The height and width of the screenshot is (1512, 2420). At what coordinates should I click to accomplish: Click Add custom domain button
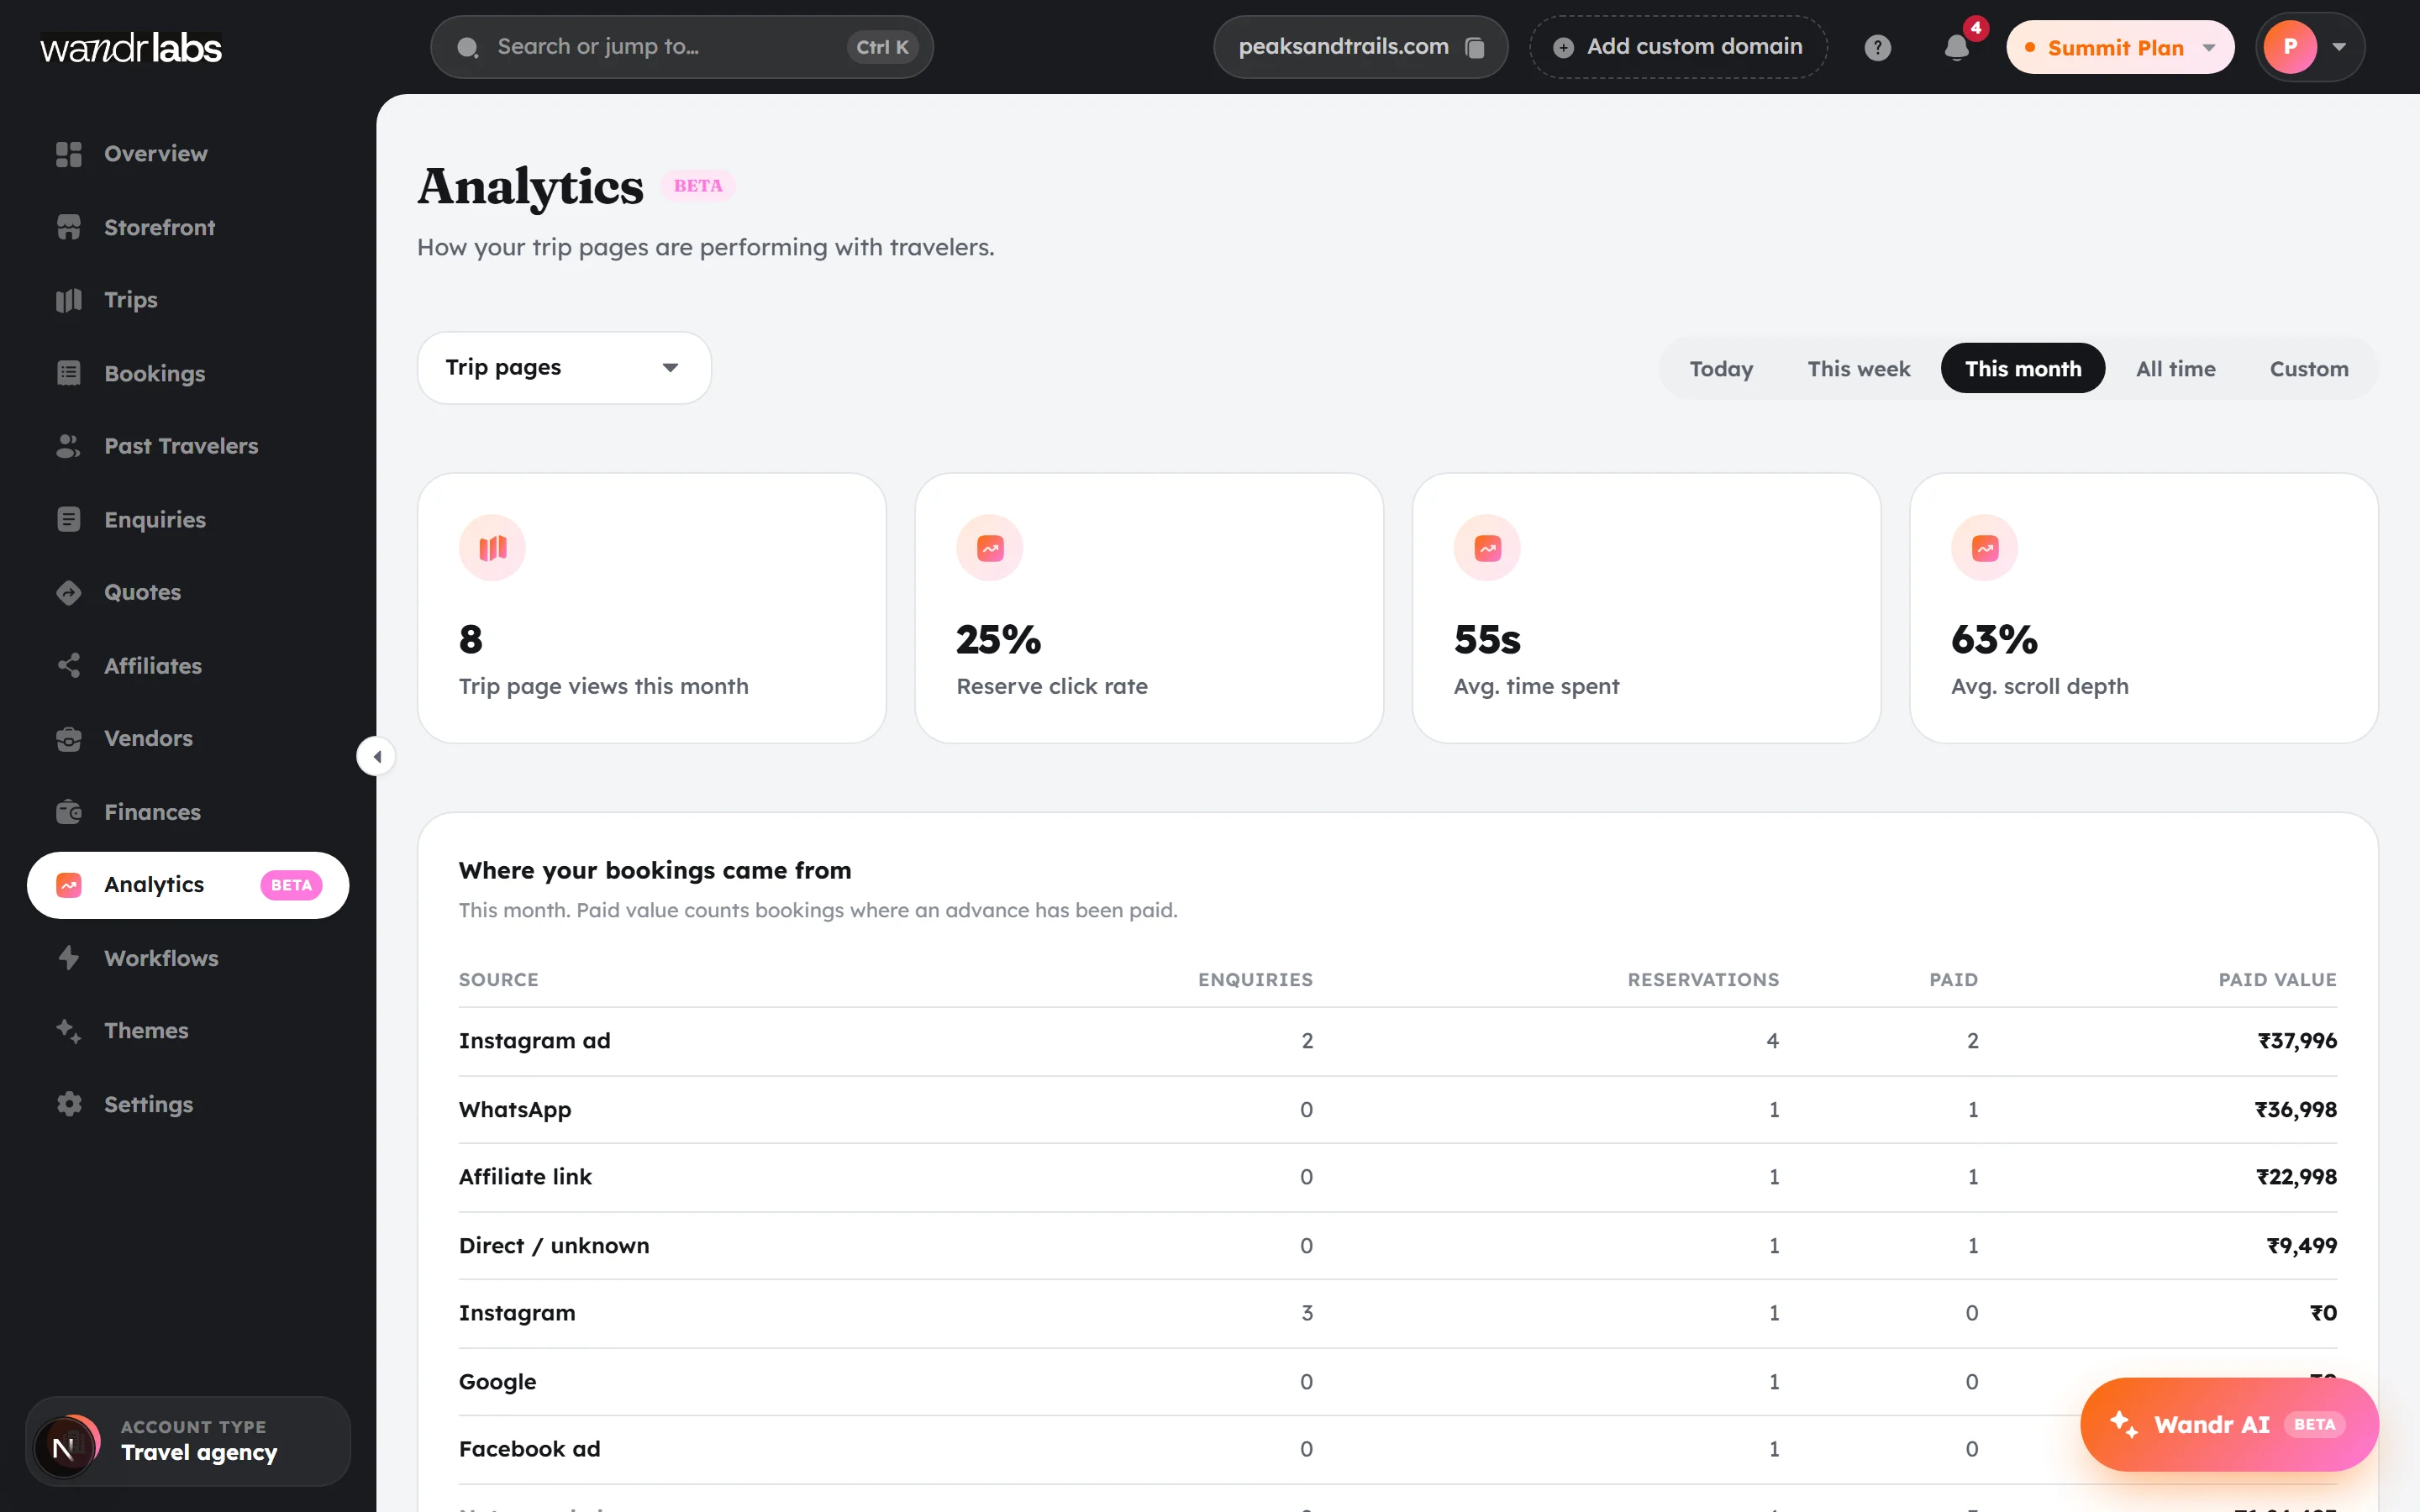1678,47
